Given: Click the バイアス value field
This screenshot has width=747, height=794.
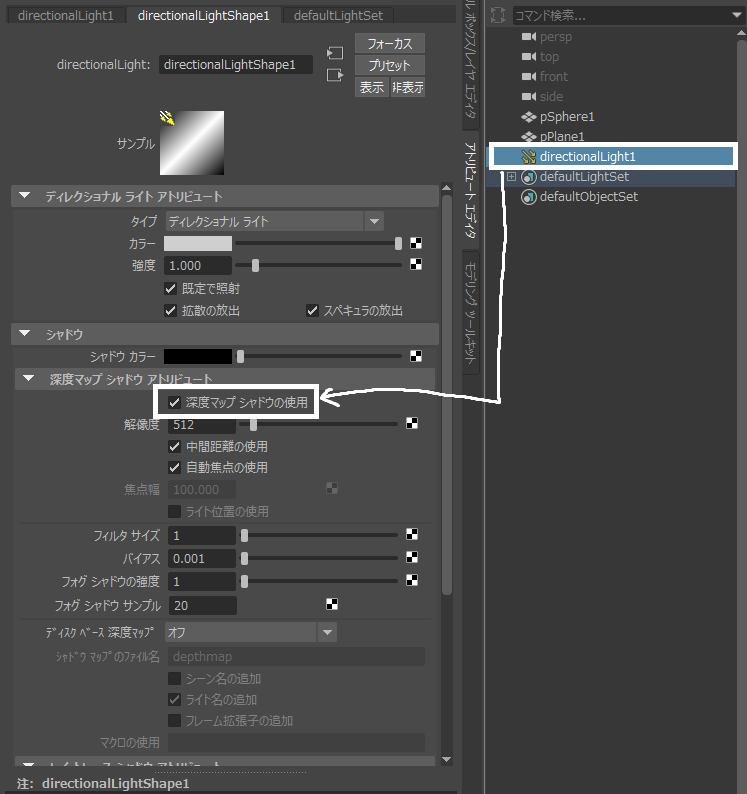Looking at the screenshot, I should tap(202, 559).
